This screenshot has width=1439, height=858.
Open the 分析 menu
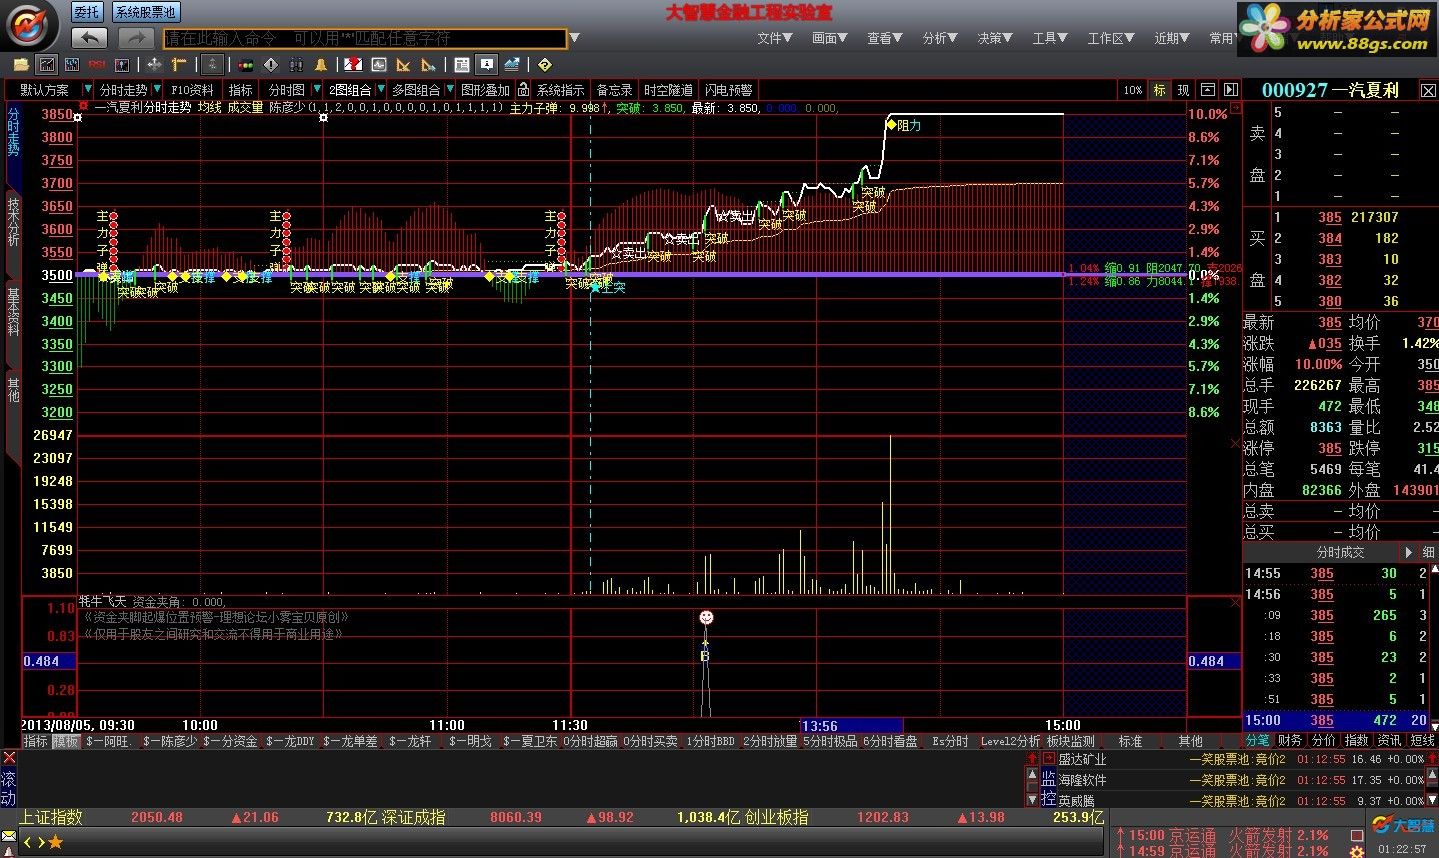940,38
